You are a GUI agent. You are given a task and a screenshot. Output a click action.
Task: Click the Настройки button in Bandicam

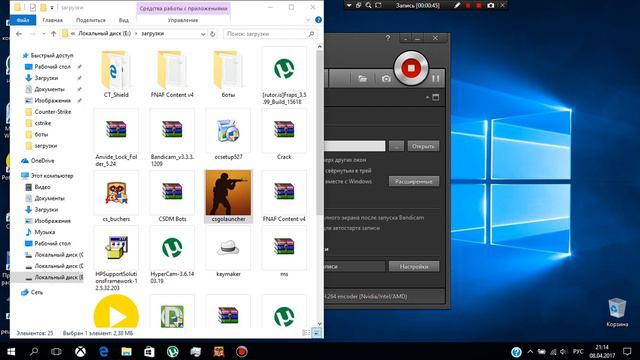click(x=414, y=267)
